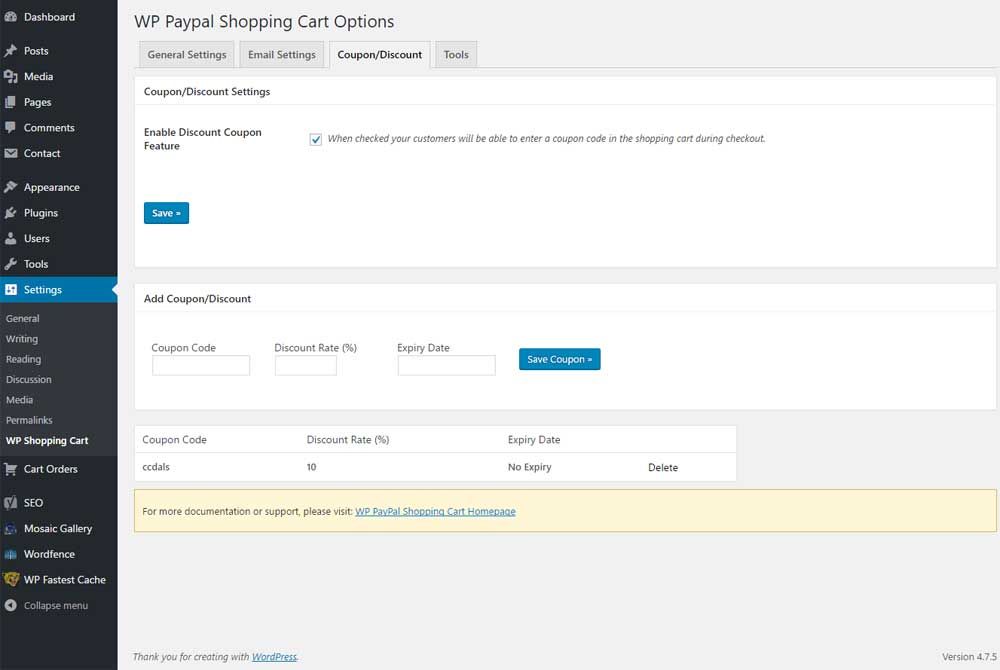The width and height of the screenshot is (1000, 670).
Task: Open WP PayPal Shopping Cart Homepage link
Action: point(435,511)
